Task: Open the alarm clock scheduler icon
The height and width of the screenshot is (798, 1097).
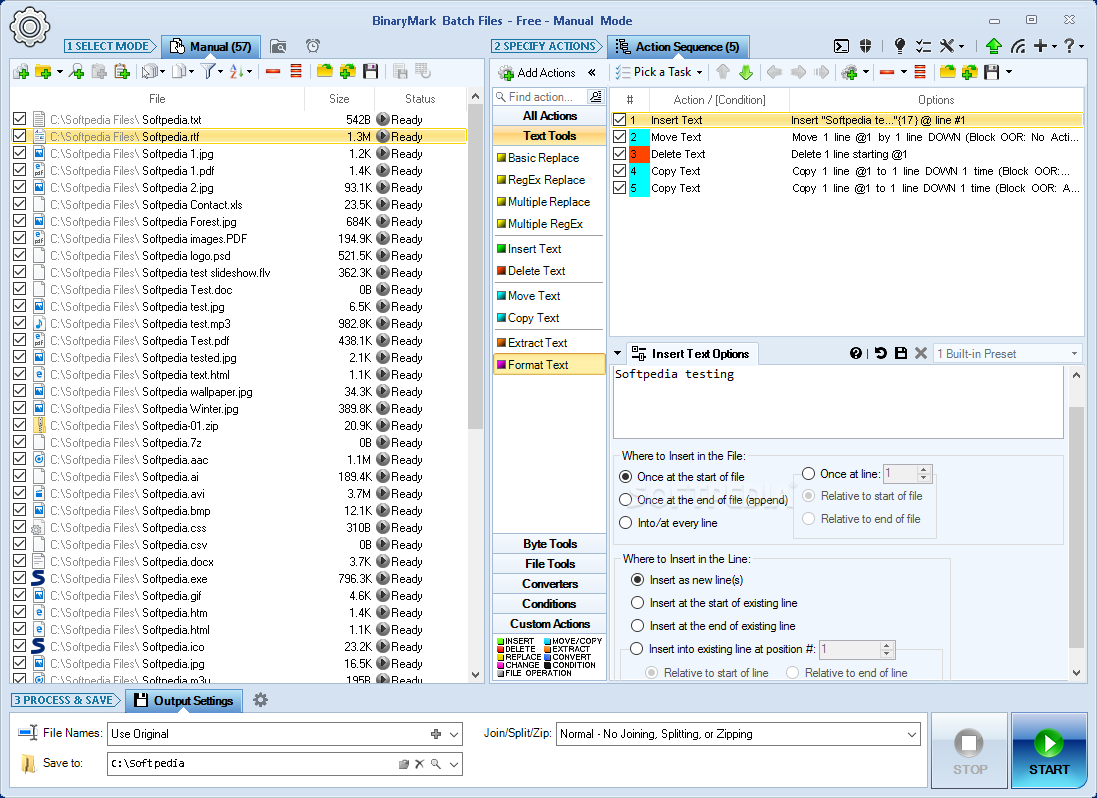Action: tap(313, 46)
